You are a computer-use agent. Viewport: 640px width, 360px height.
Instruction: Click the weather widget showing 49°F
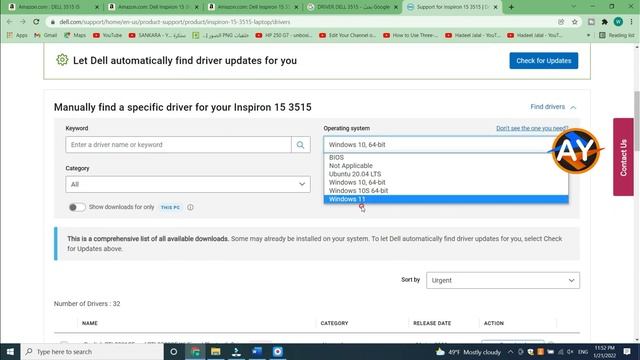tap(468, 351)
